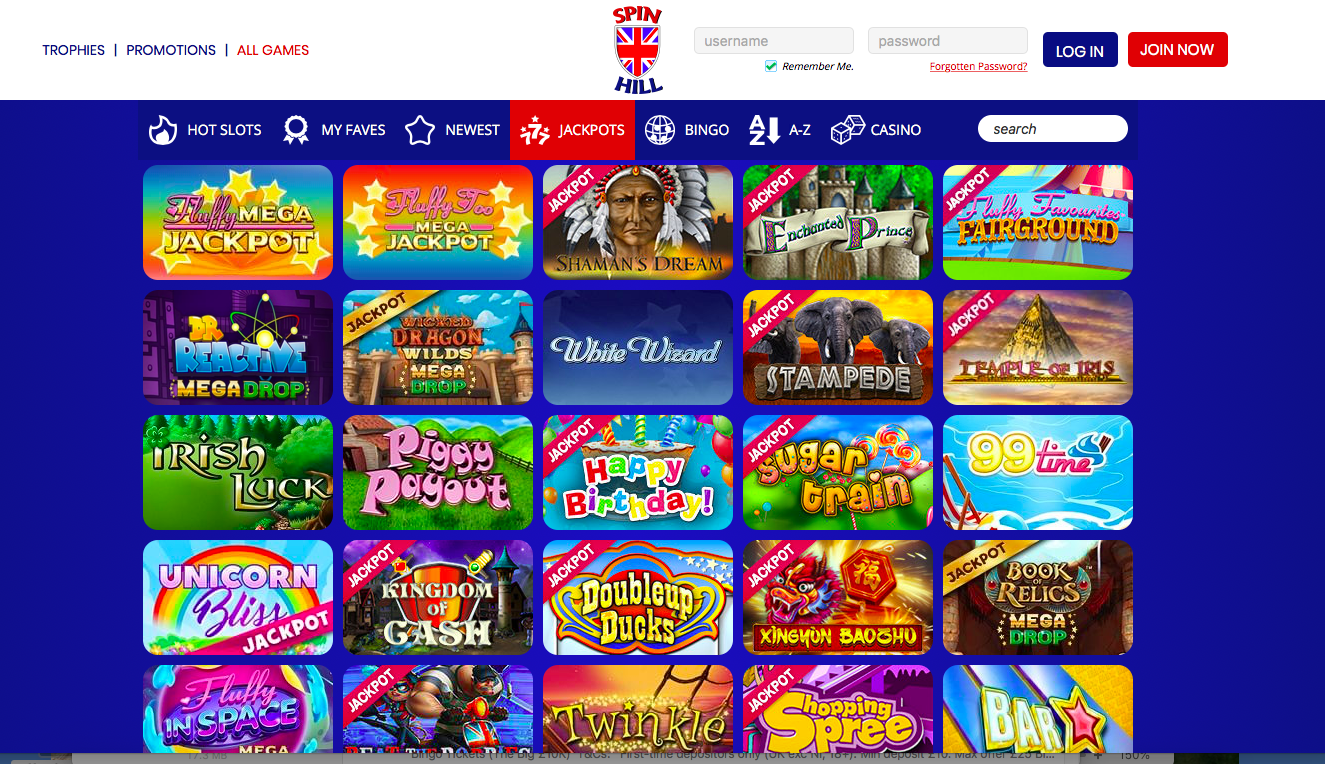The width and height of the screenshot is (1325, 764).
Task: Select the Newest star icon
Action: tap(420, 129)
